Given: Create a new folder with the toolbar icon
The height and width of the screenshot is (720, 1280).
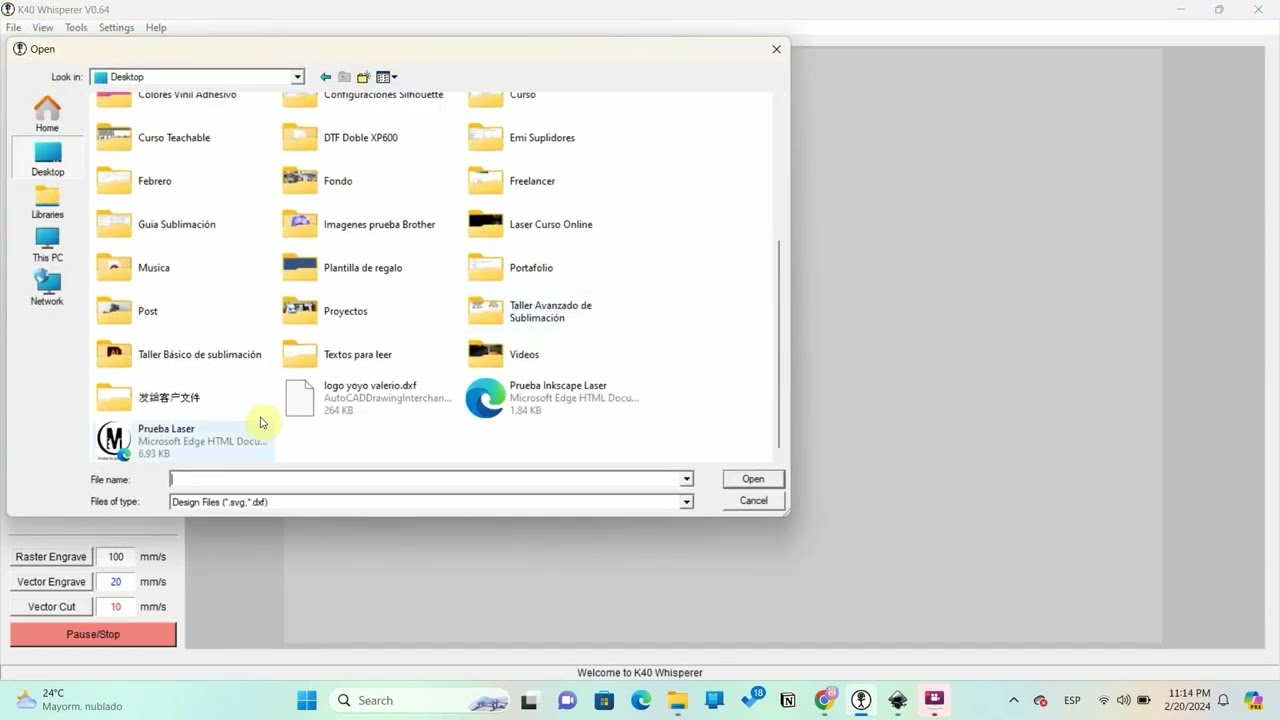Looking at the screenshot, I should click(363, 77).
